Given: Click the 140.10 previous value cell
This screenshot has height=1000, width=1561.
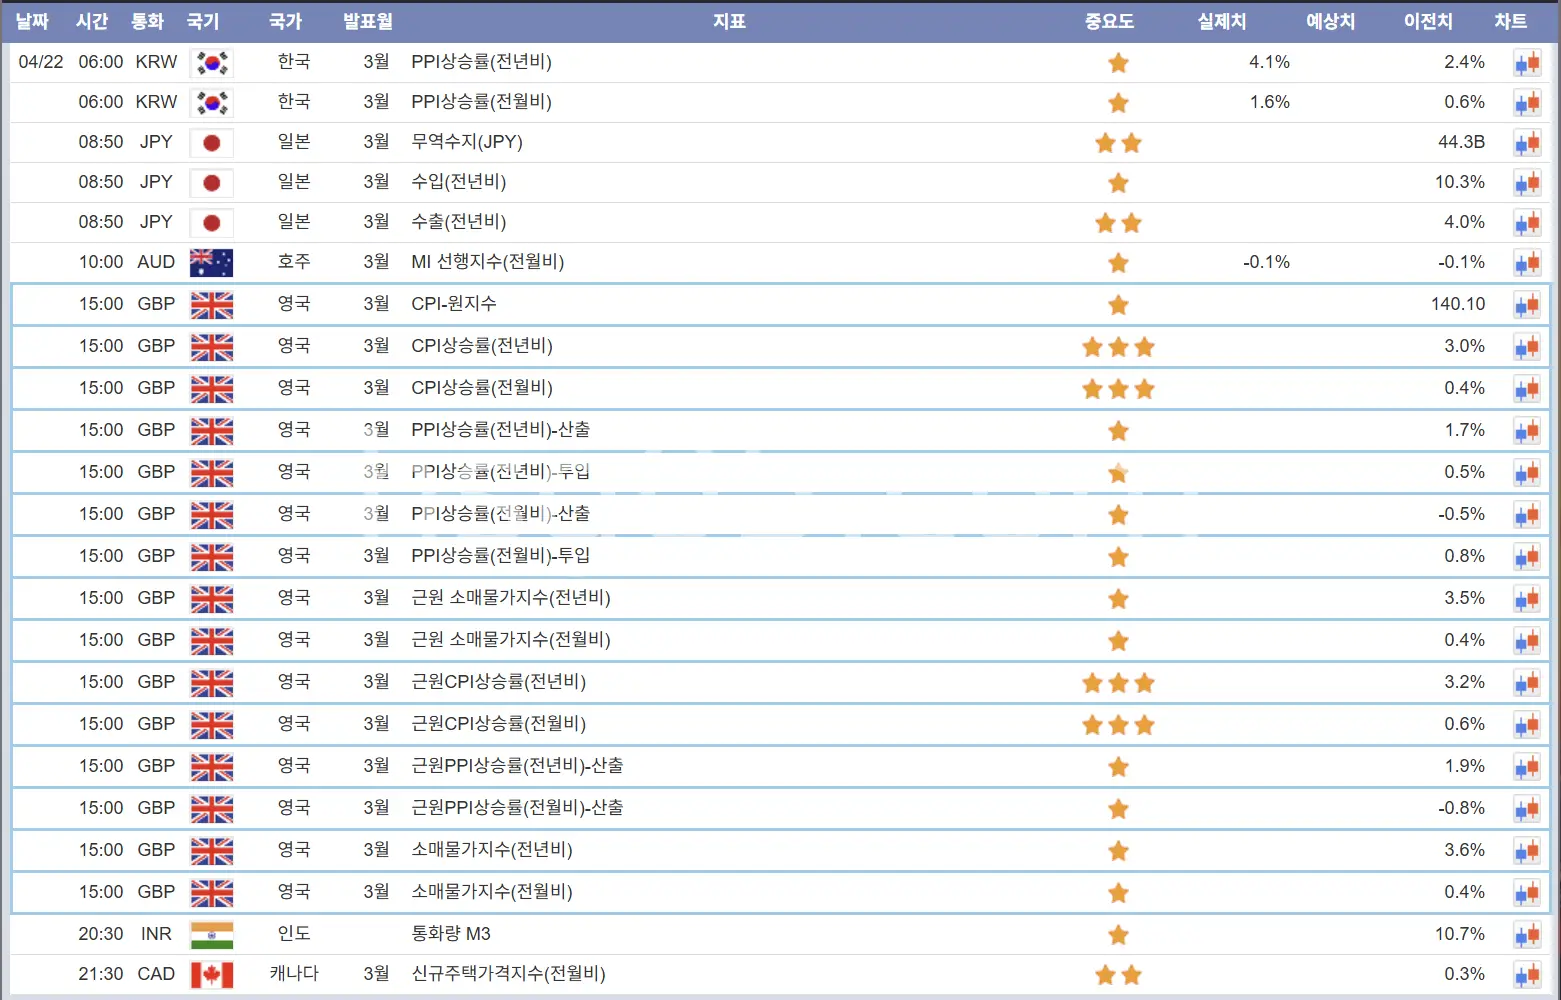Looking at the screenshot, I should pos(1457,304).
